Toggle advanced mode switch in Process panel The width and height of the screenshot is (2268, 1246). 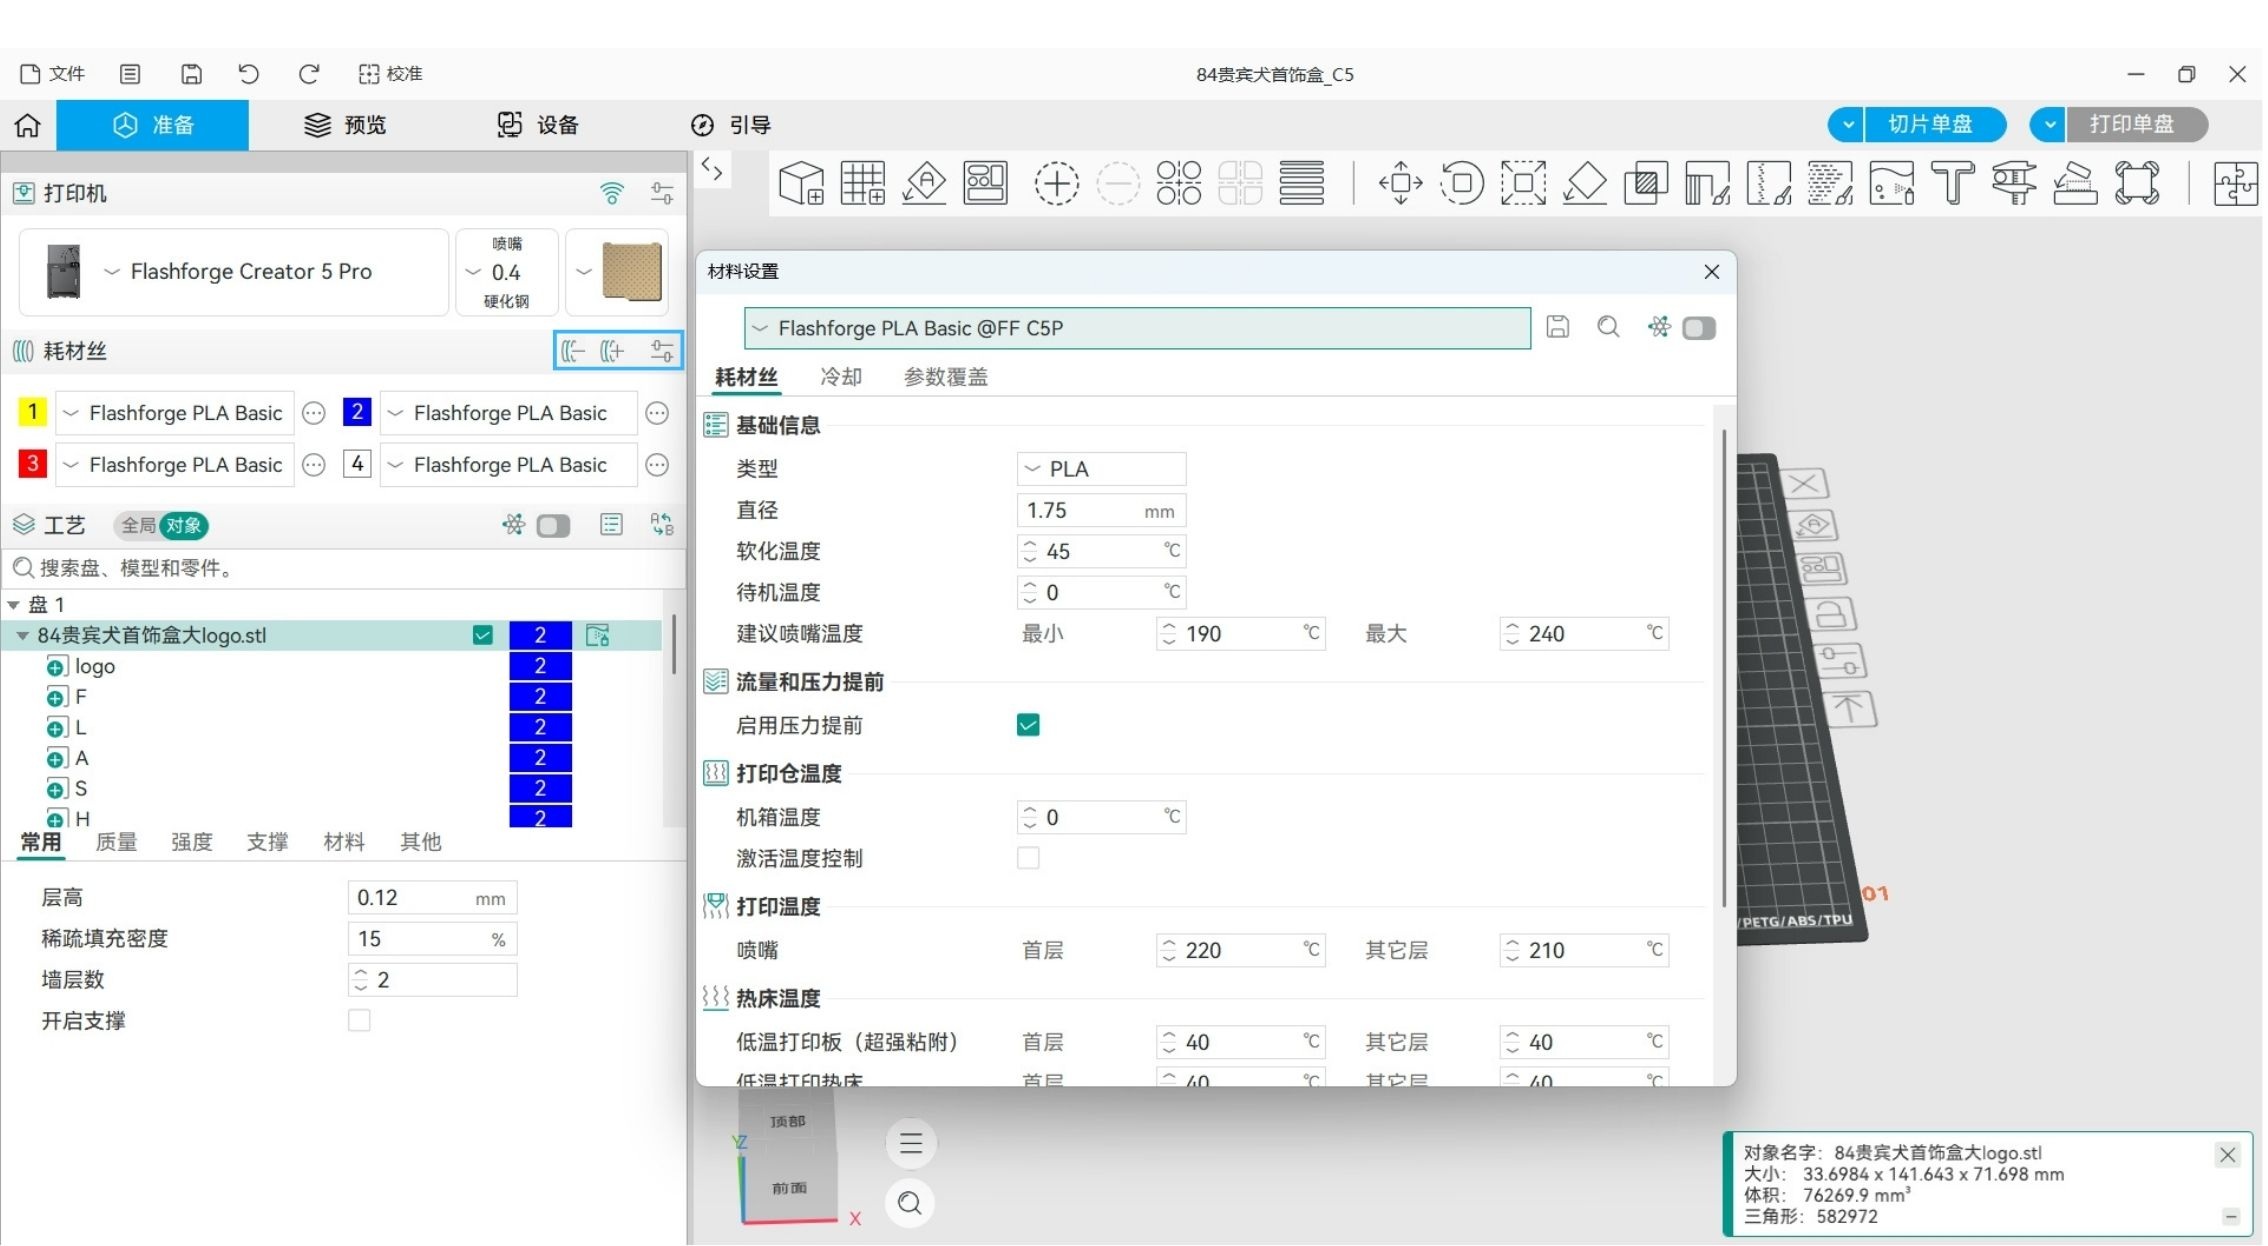click(x=553, y=526)
